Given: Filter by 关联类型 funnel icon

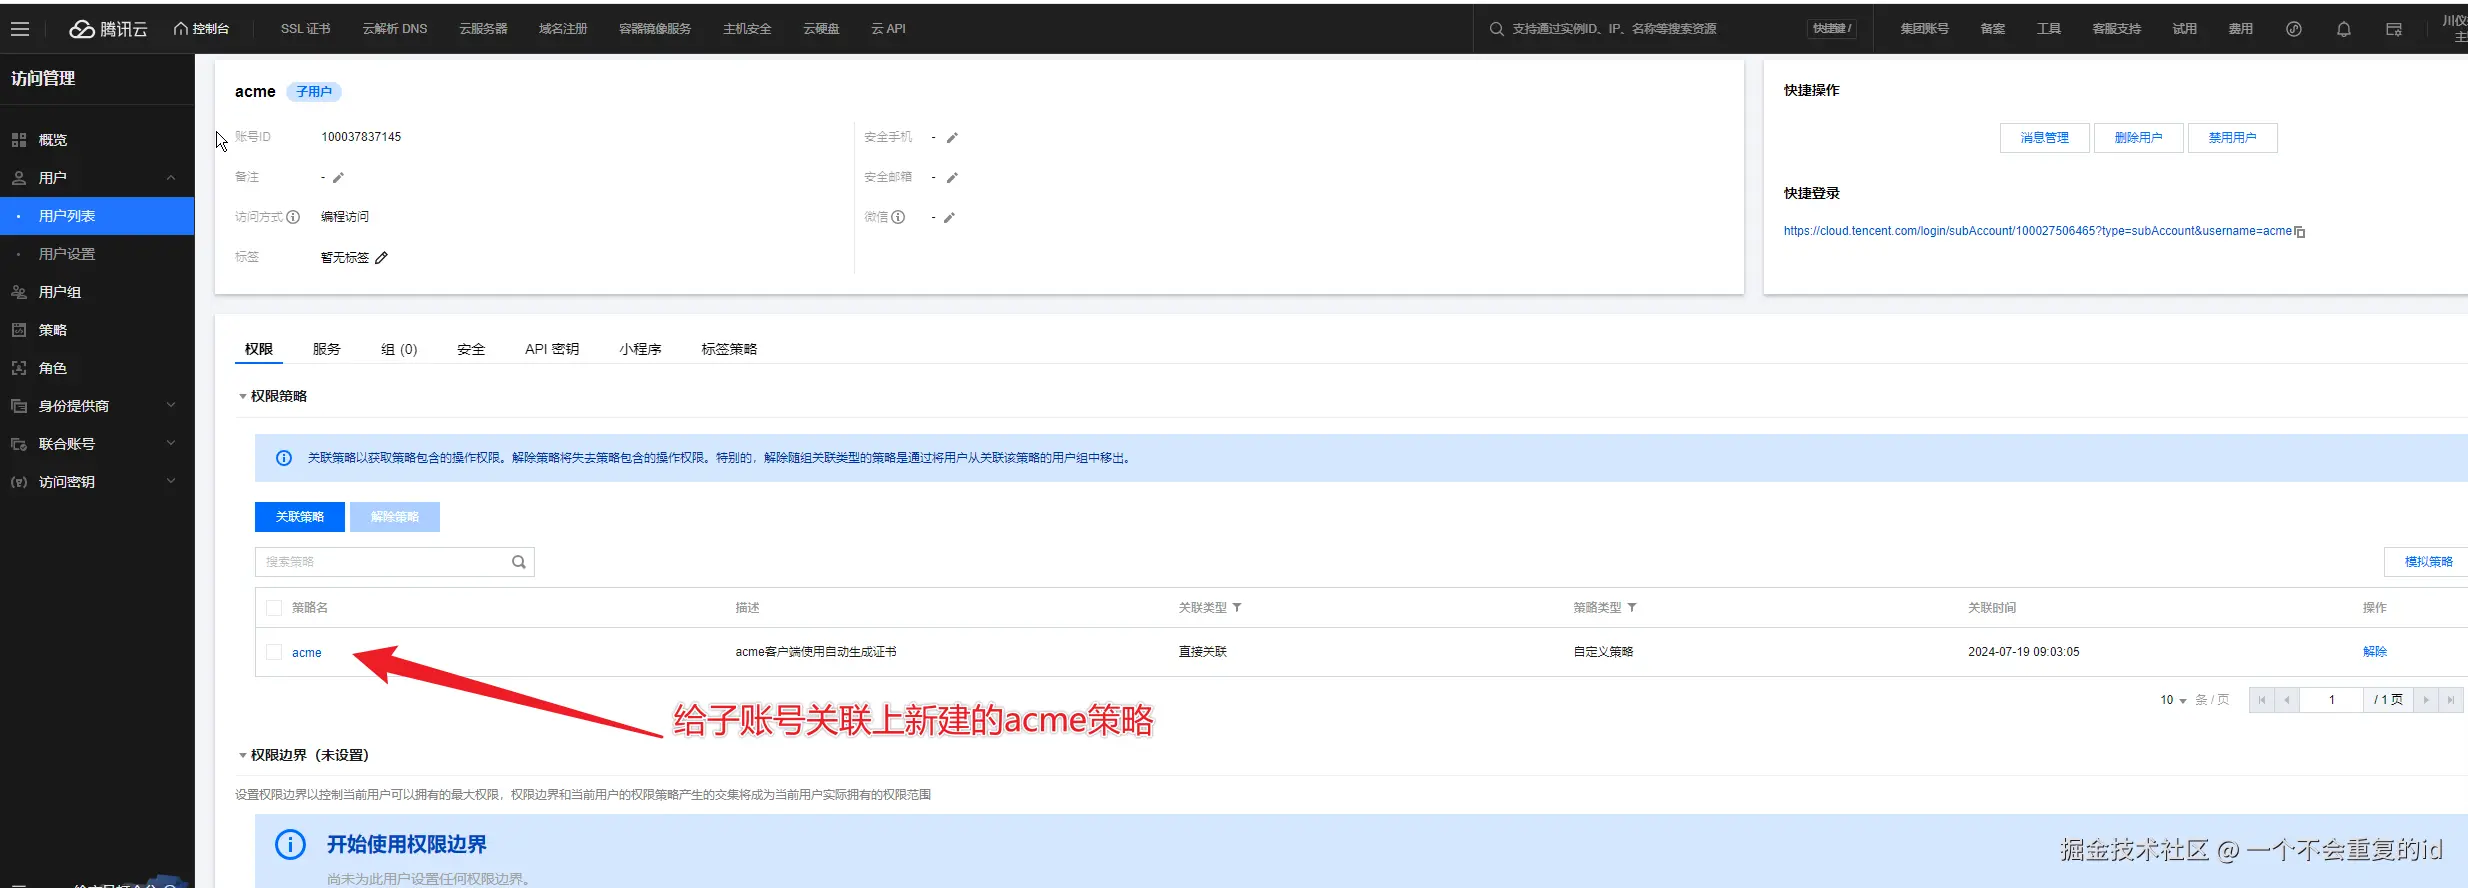Looking at the screenshot, I should (1237, 608).
